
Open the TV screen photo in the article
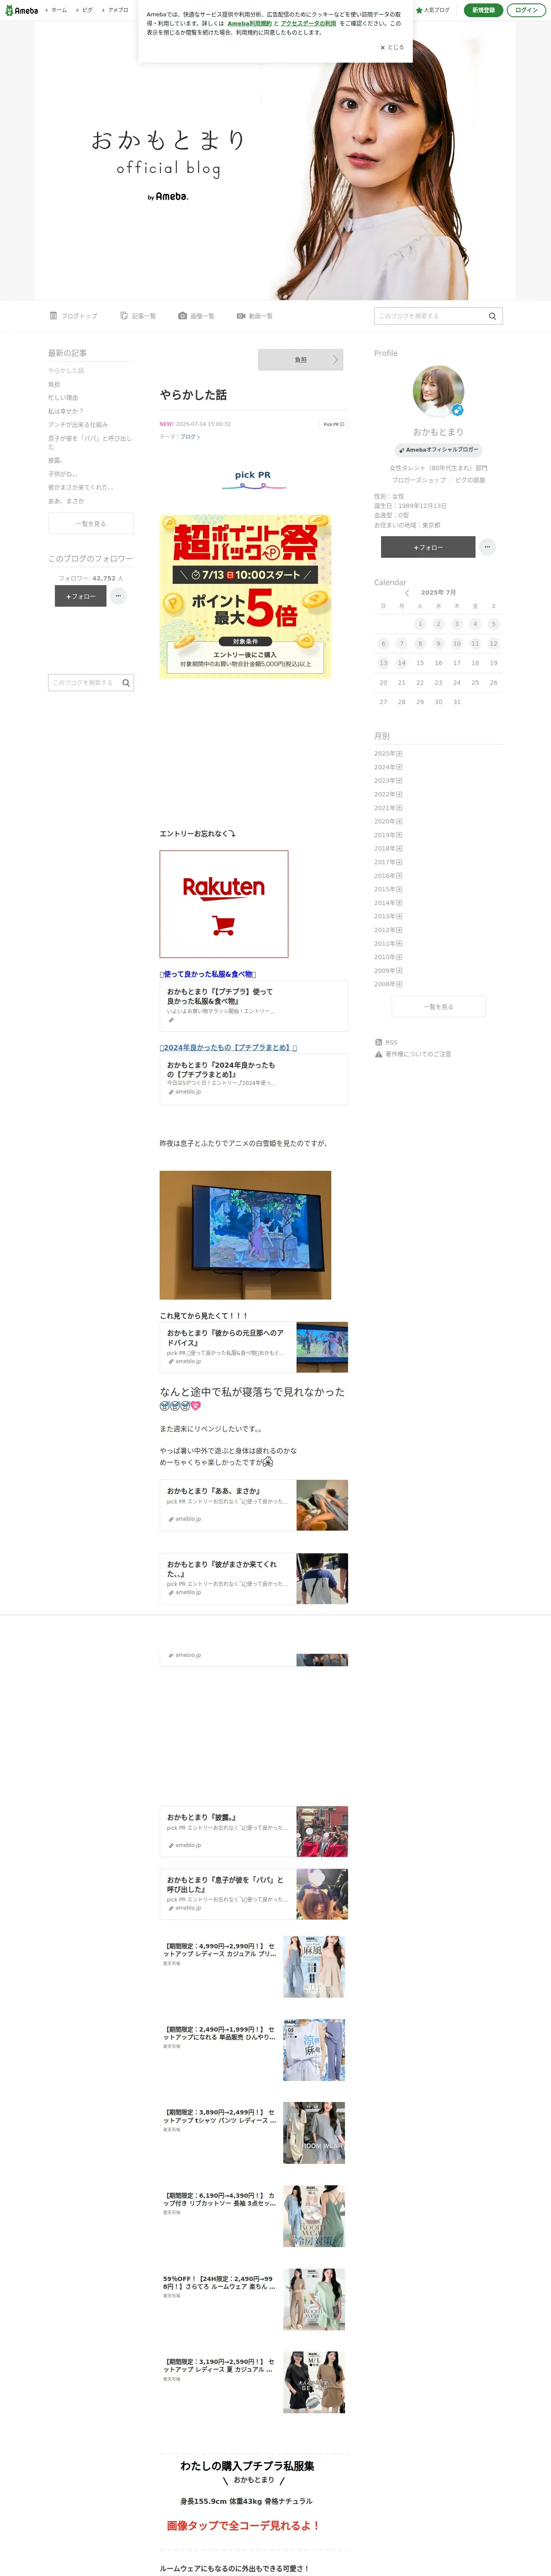click(x=245, y=1235)
